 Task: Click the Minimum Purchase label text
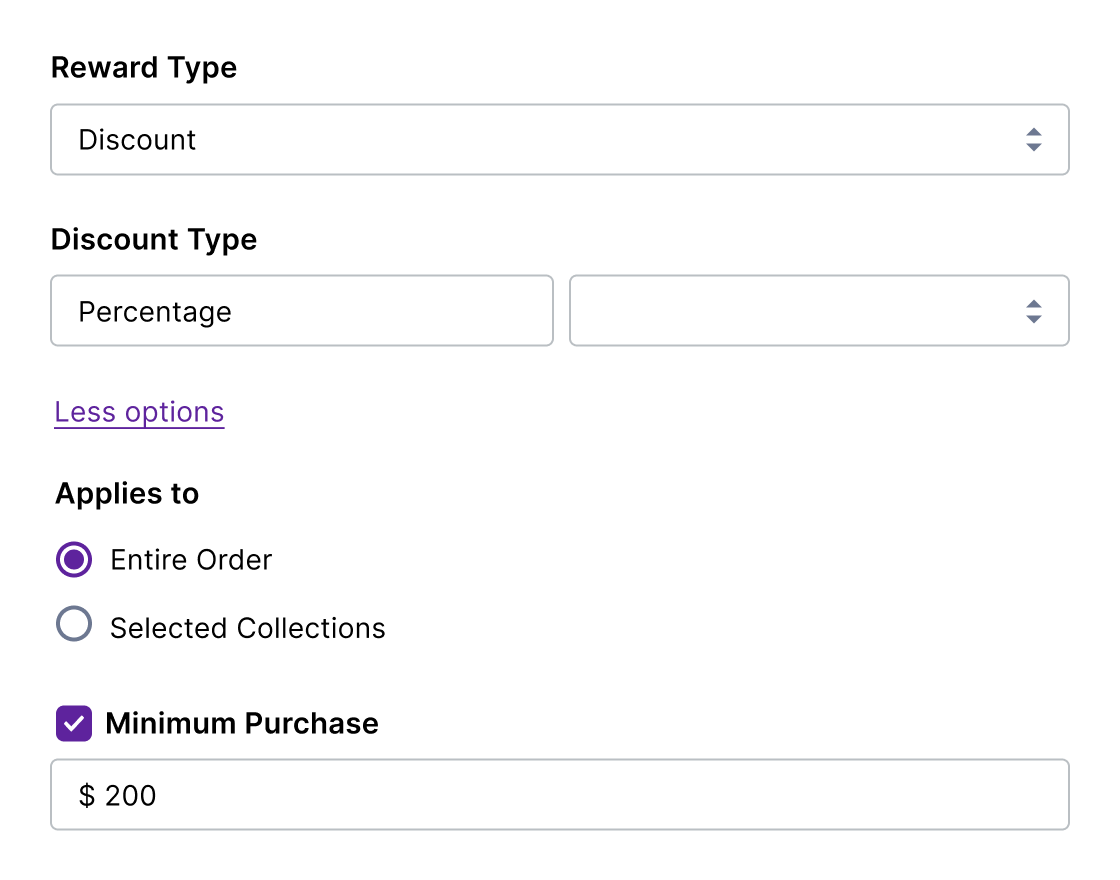pos(241,724)
